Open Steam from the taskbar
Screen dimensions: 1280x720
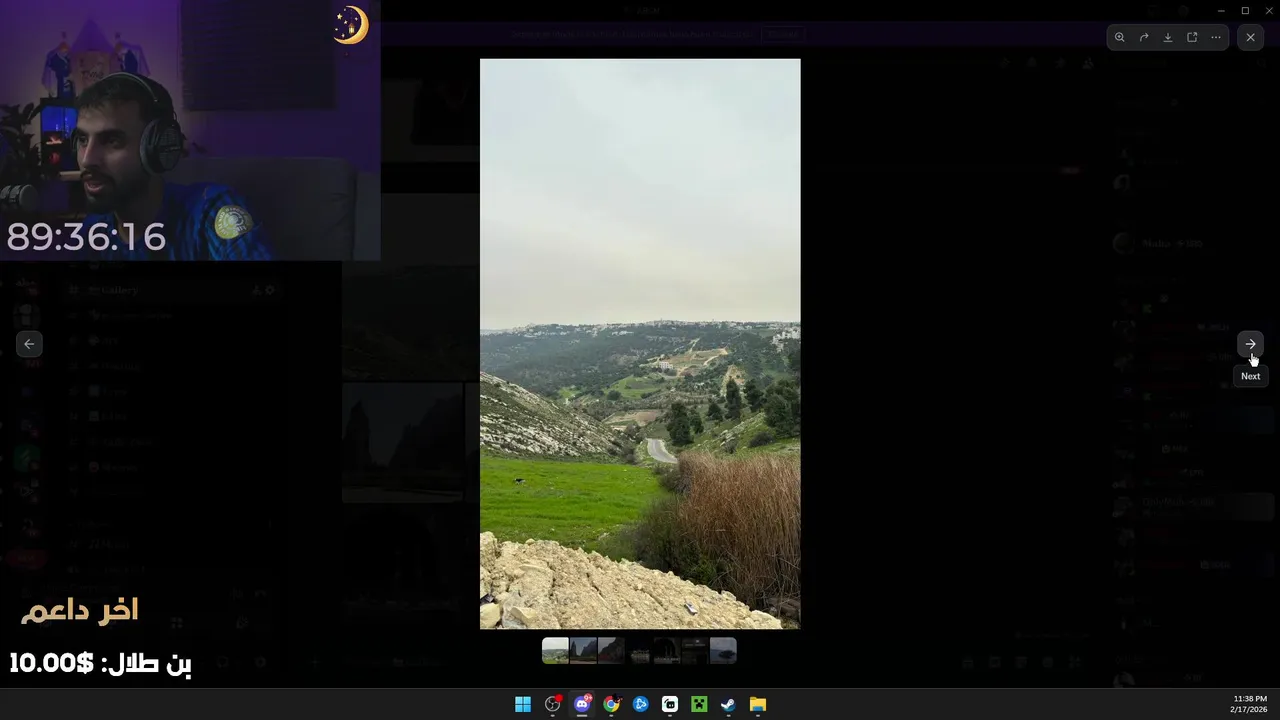coord(729,705)
